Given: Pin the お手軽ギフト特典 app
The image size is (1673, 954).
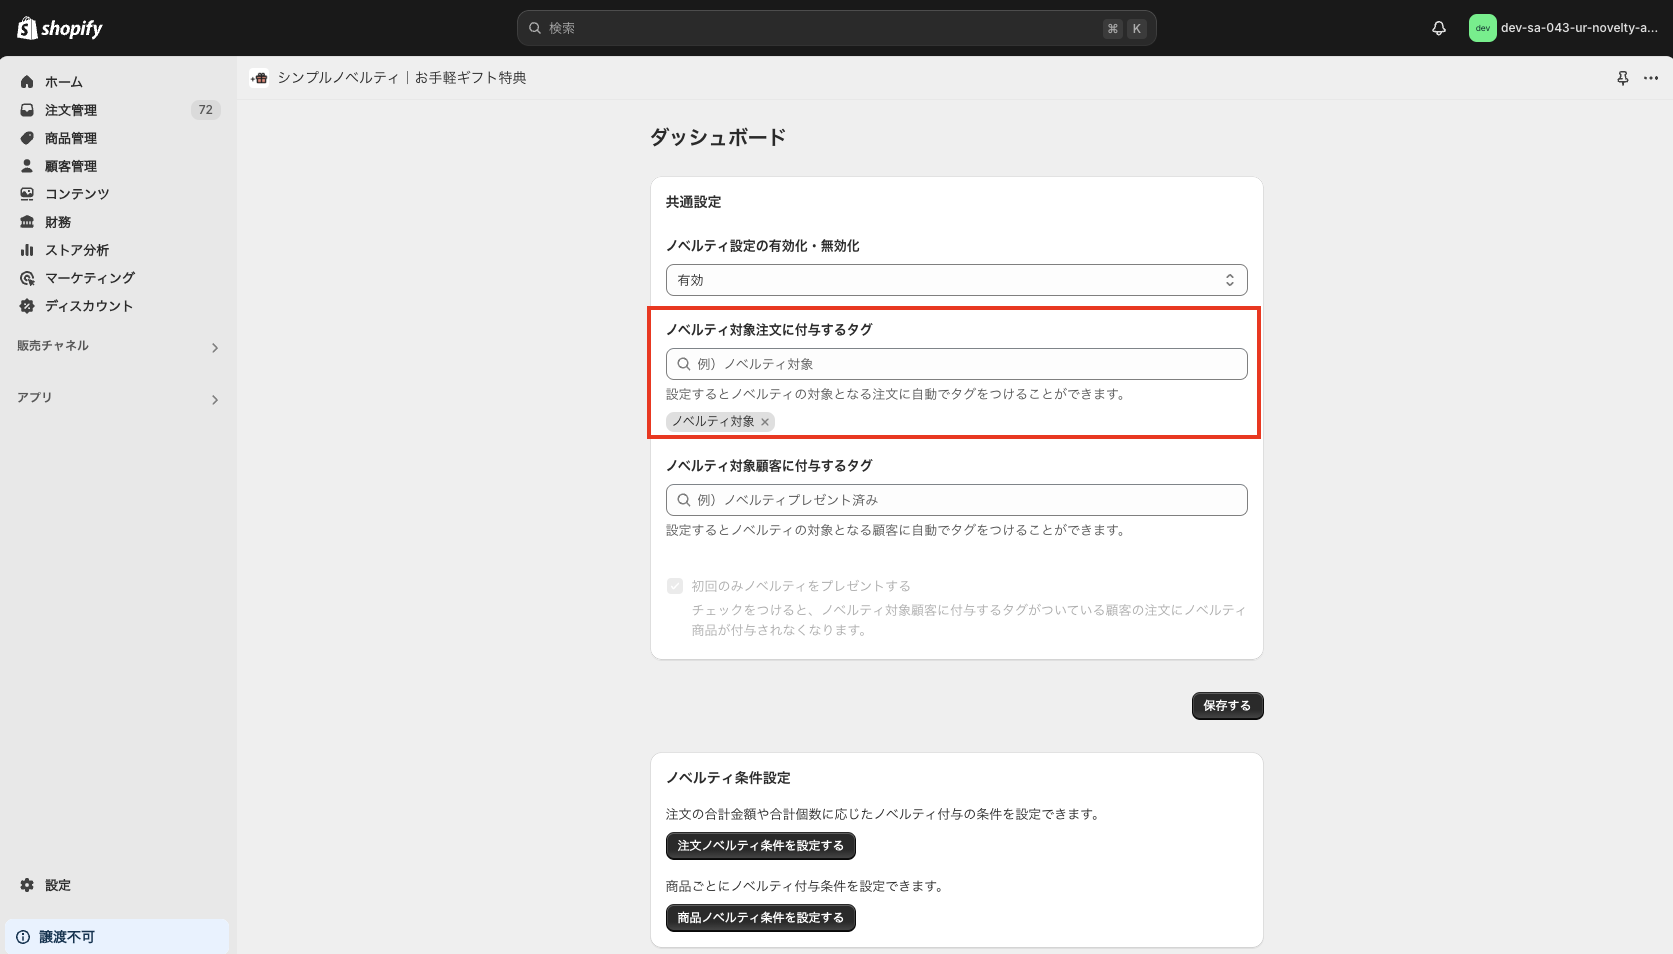Looking at the screenshot, I should (1622, 77).
